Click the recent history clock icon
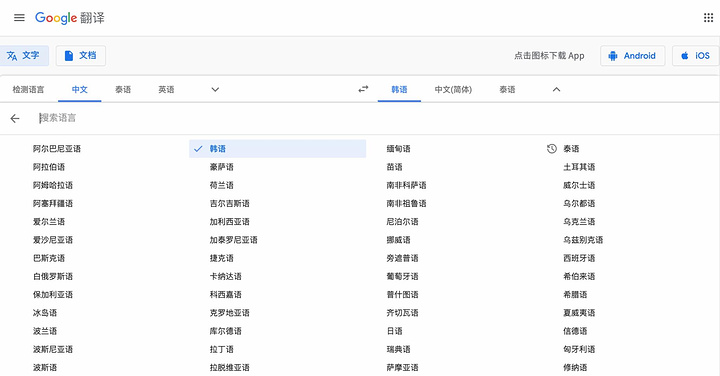The width and height of the screenshot is (720, 376). [551, 149]
